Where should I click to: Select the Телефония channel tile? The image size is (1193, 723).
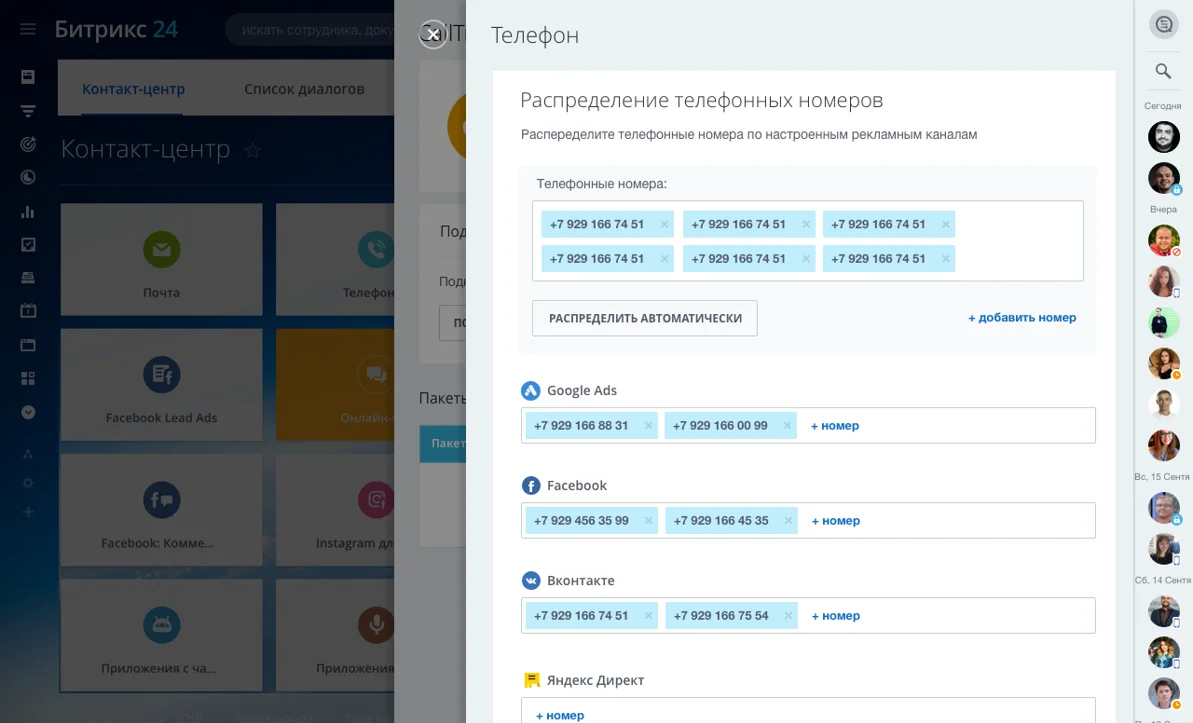click(x=375, y=258)
